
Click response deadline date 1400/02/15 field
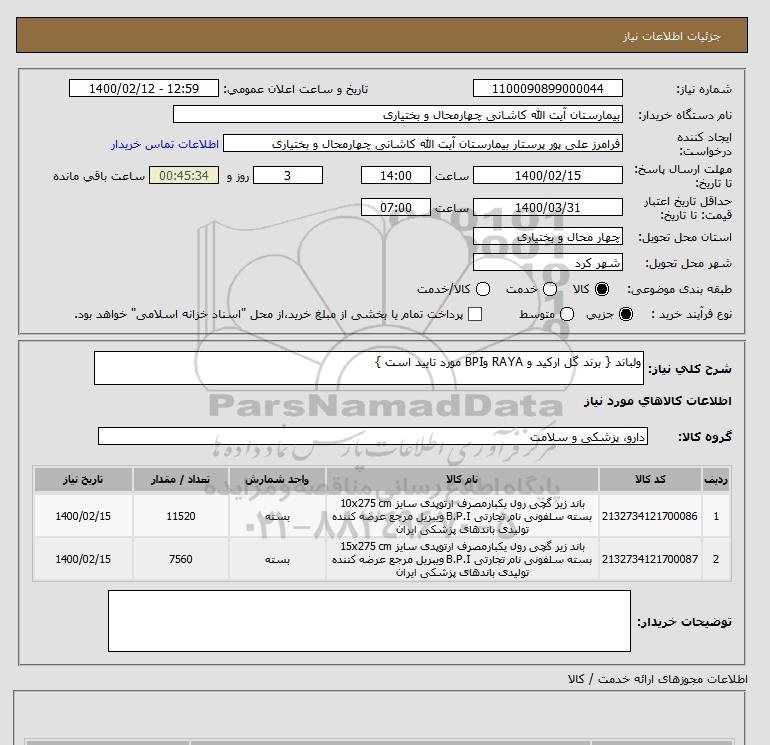pos(548,175)
